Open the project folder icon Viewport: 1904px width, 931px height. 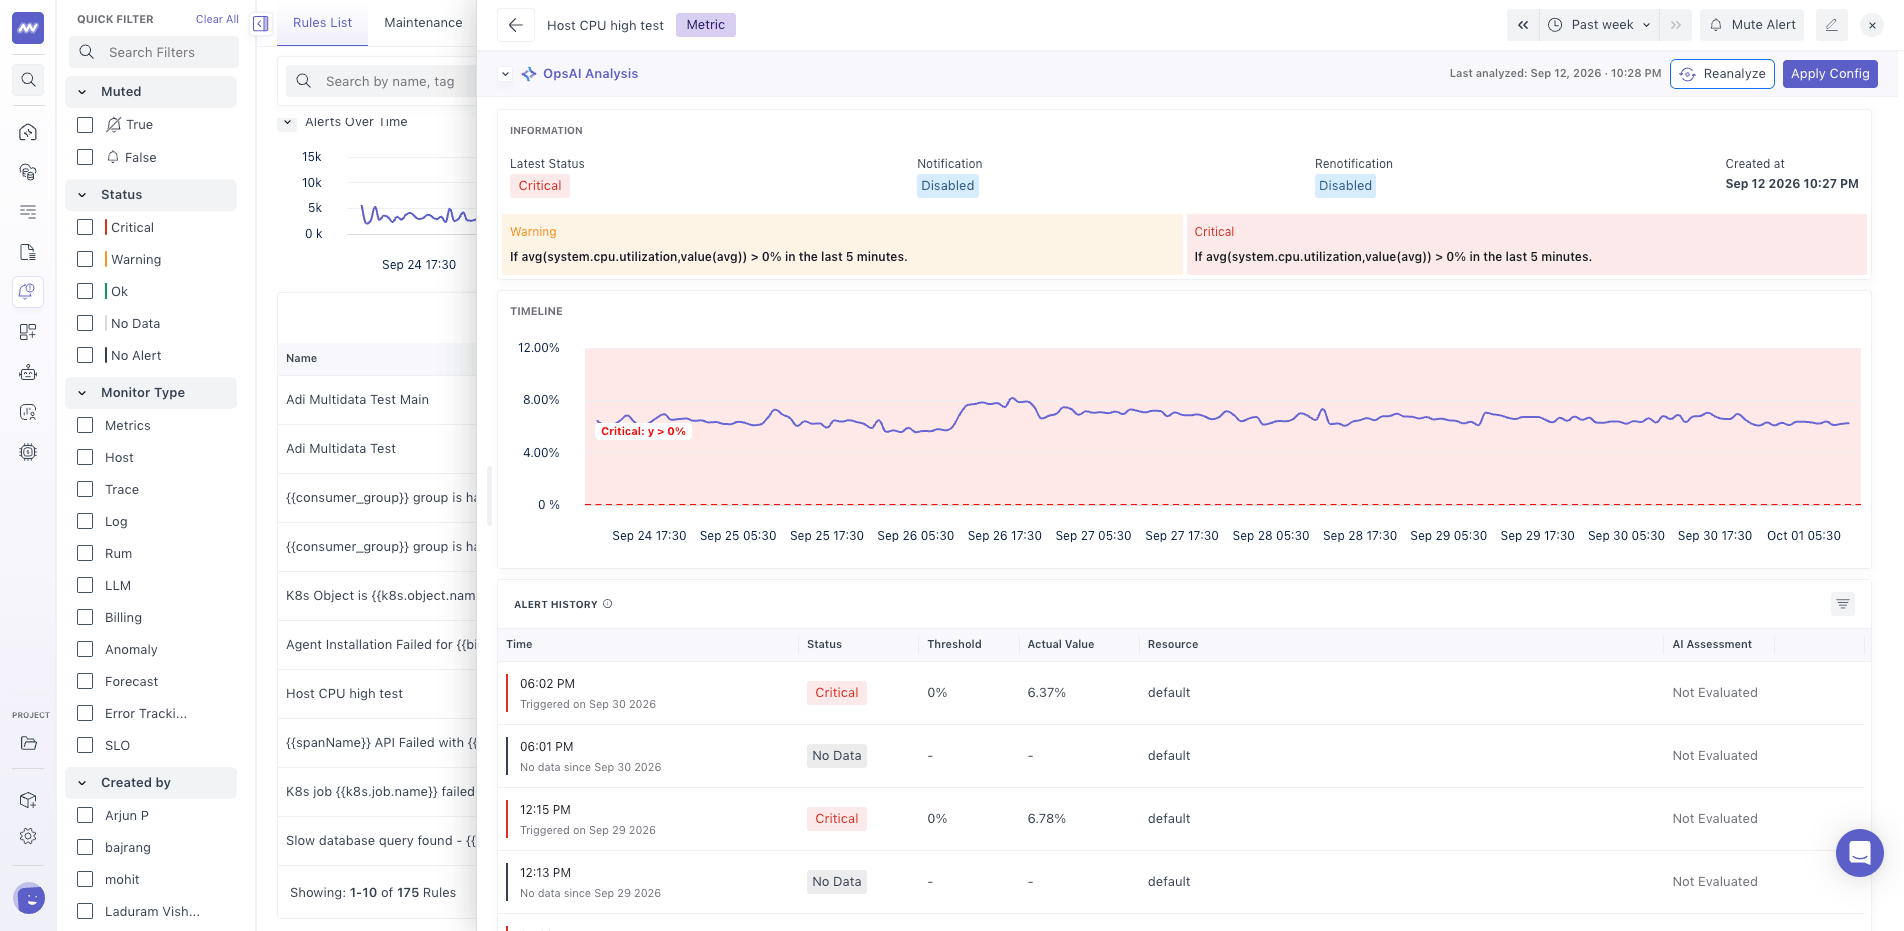28,743
